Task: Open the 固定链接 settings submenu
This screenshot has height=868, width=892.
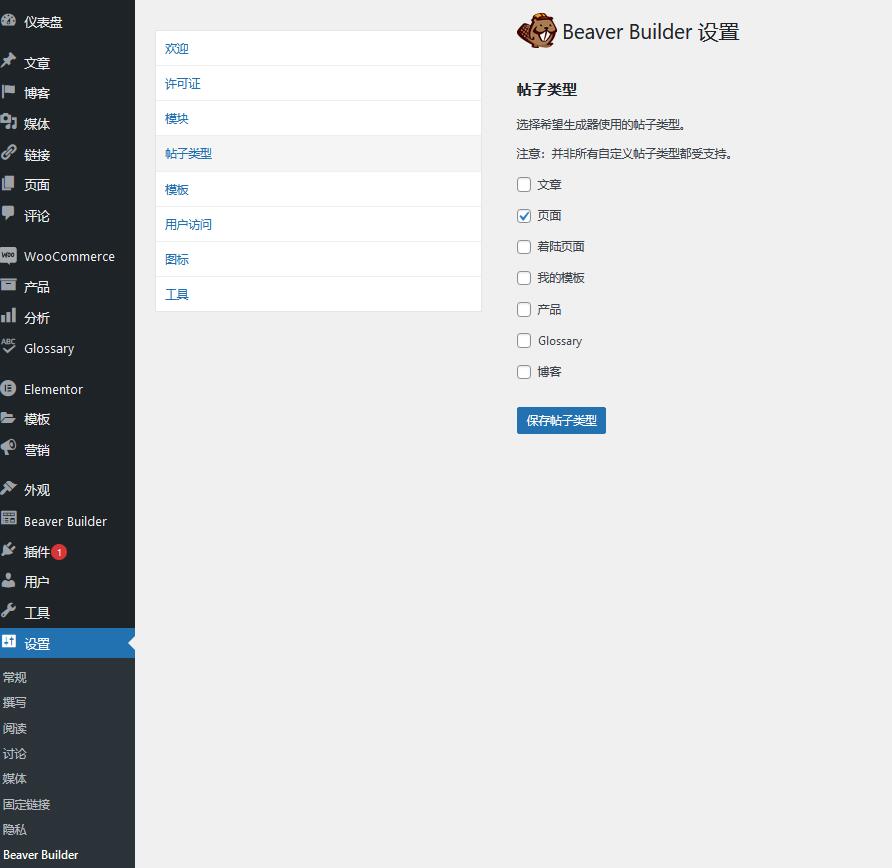Action: 26,804
